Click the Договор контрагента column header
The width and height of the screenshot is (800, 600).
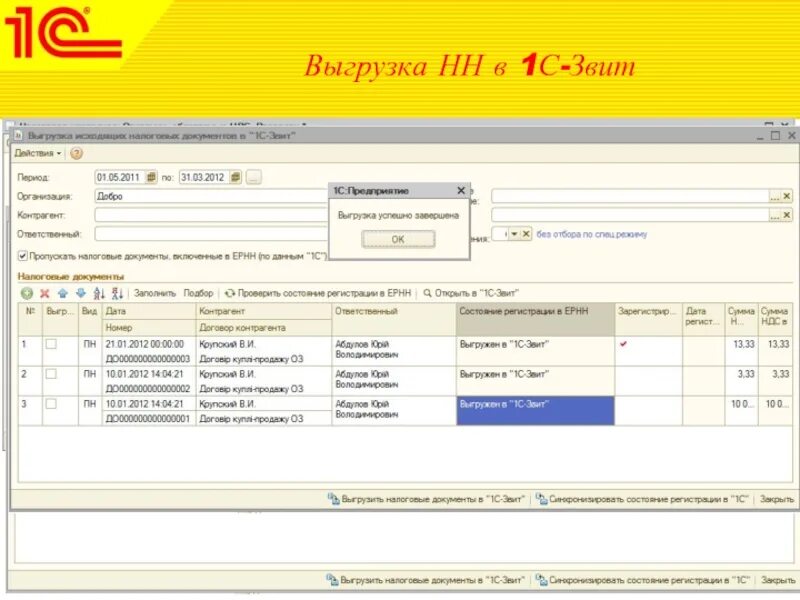point(264,328)
